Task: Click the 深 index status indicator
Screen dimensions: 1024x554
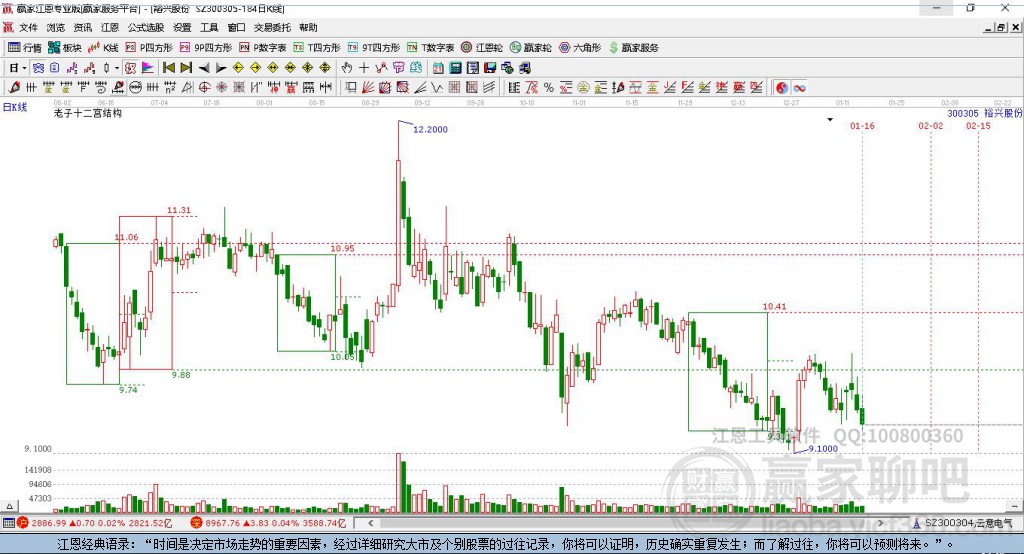Action: (x=197, y=523)
